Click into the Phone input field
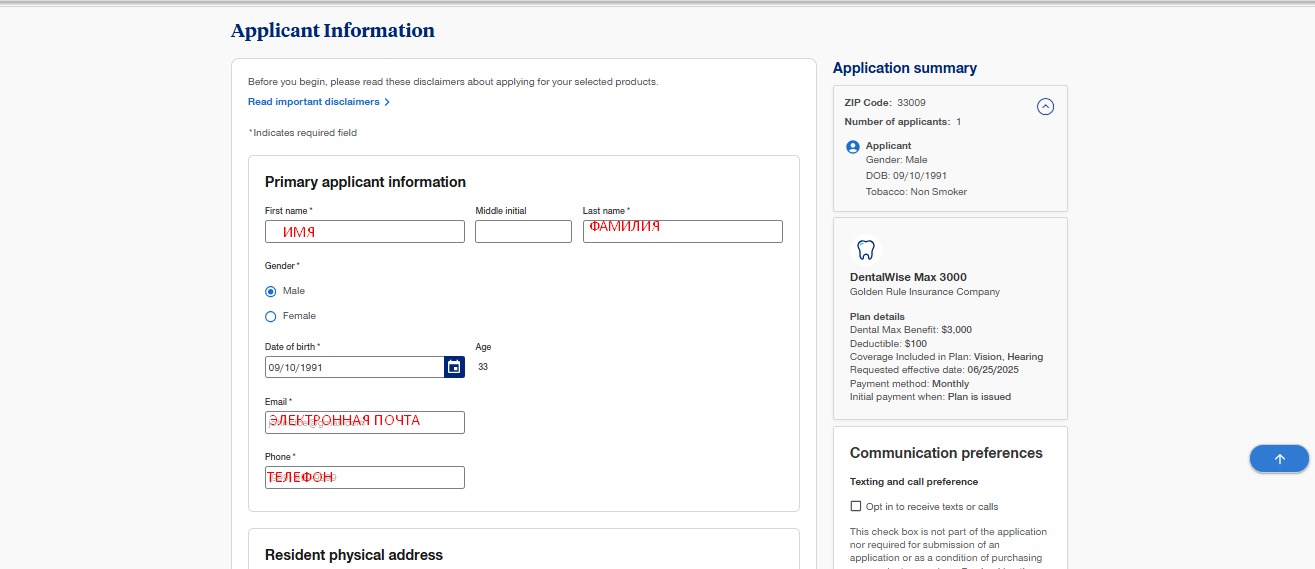 point(365,478)
